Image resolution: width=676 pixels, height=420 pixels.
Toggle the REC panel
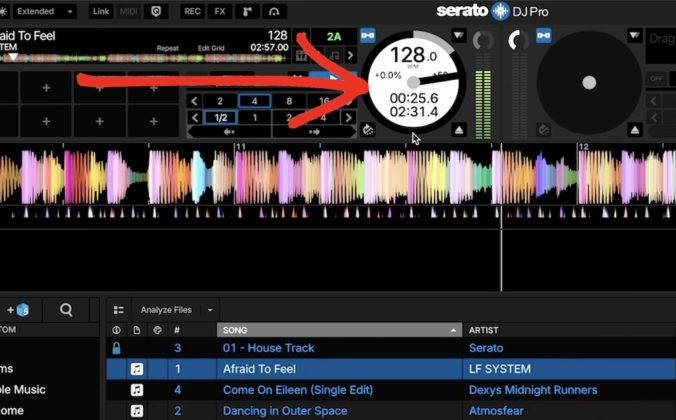pyautogui.click(x=192, y=12)
